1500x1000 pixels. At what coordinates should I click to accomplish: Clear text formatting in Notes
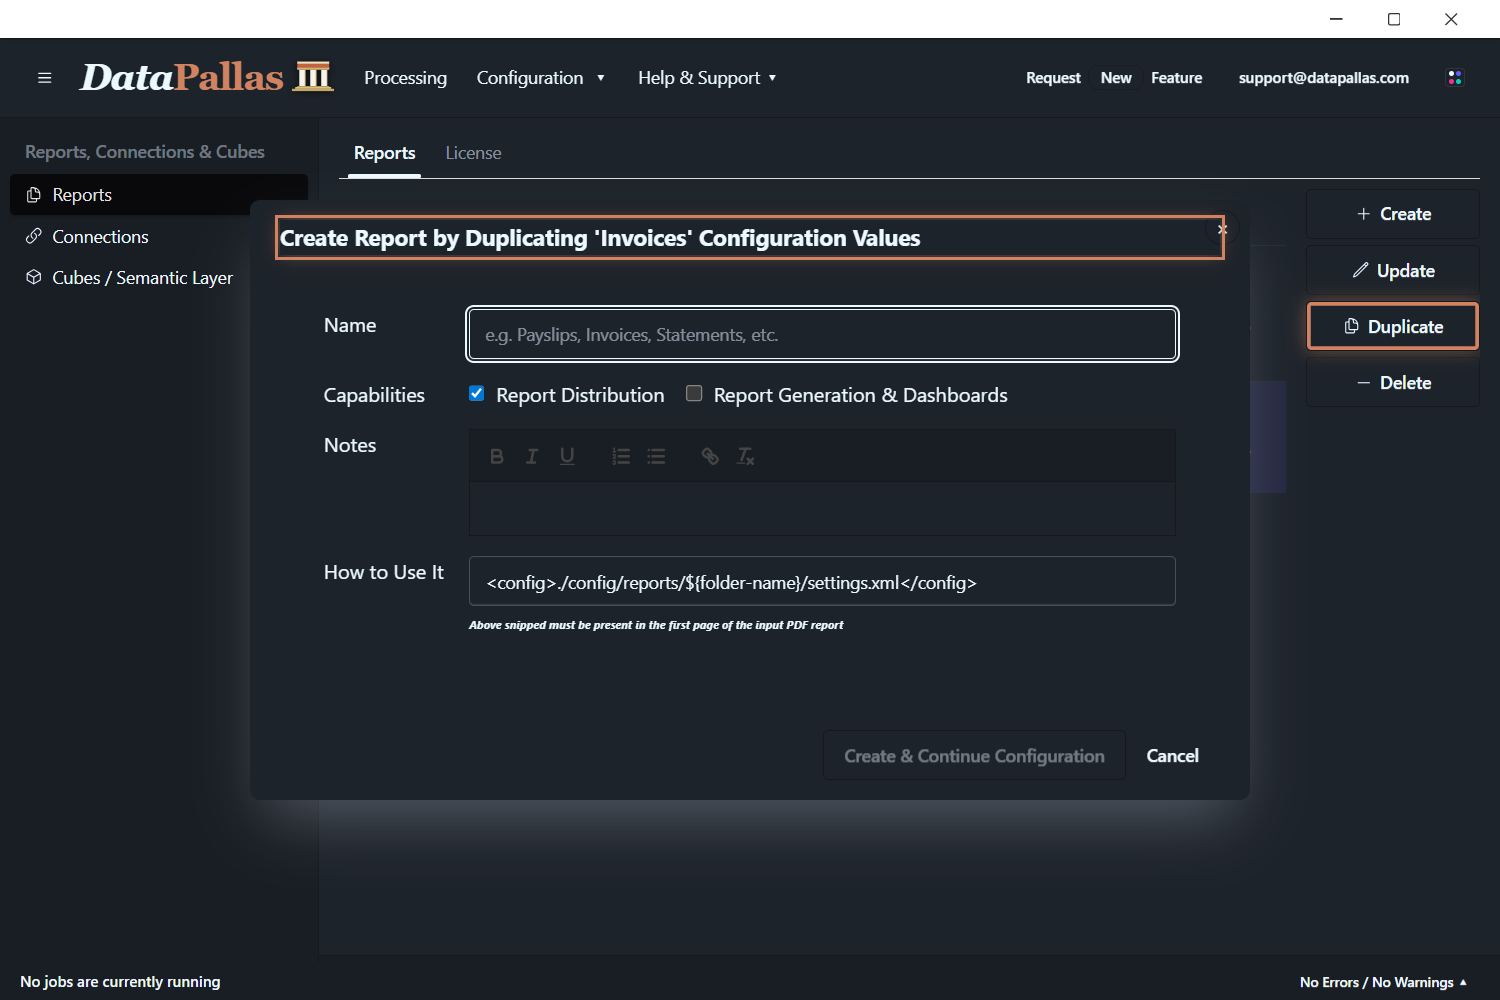click(x=745, y=456)
